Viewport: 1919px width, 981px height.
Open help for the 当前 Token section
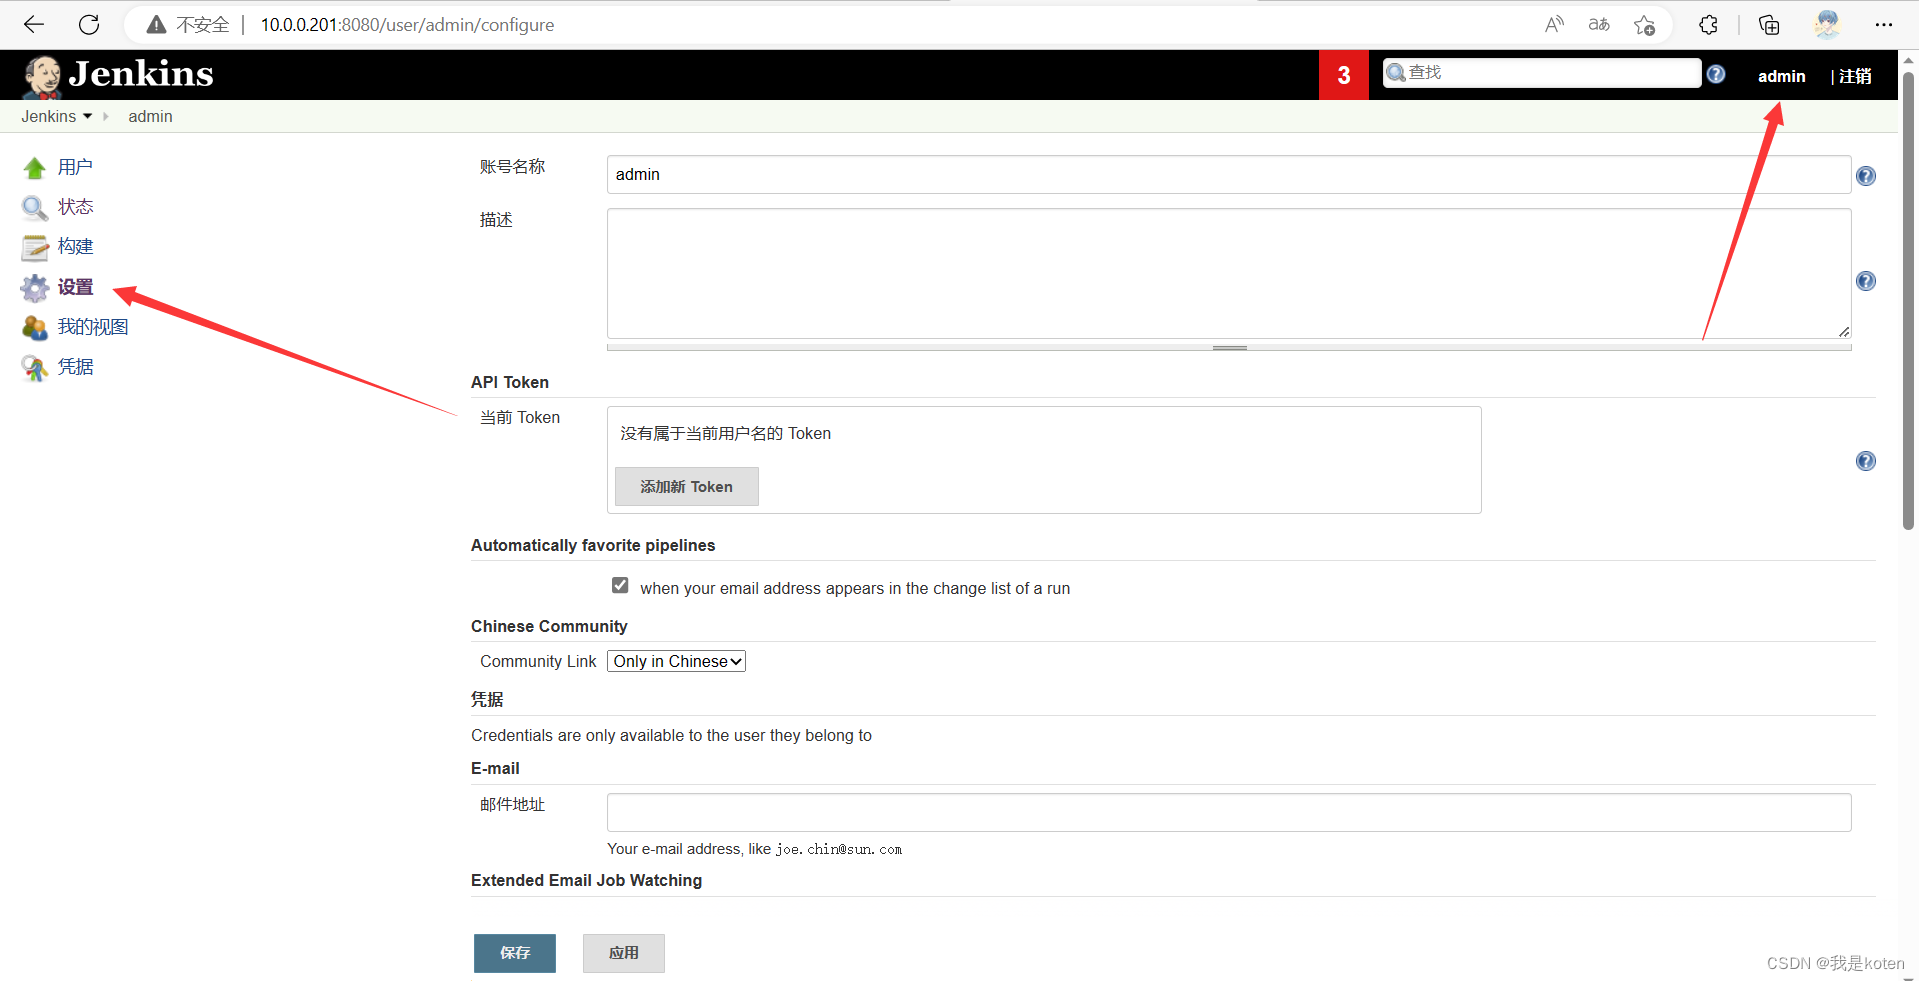(x=1866, y=461)
